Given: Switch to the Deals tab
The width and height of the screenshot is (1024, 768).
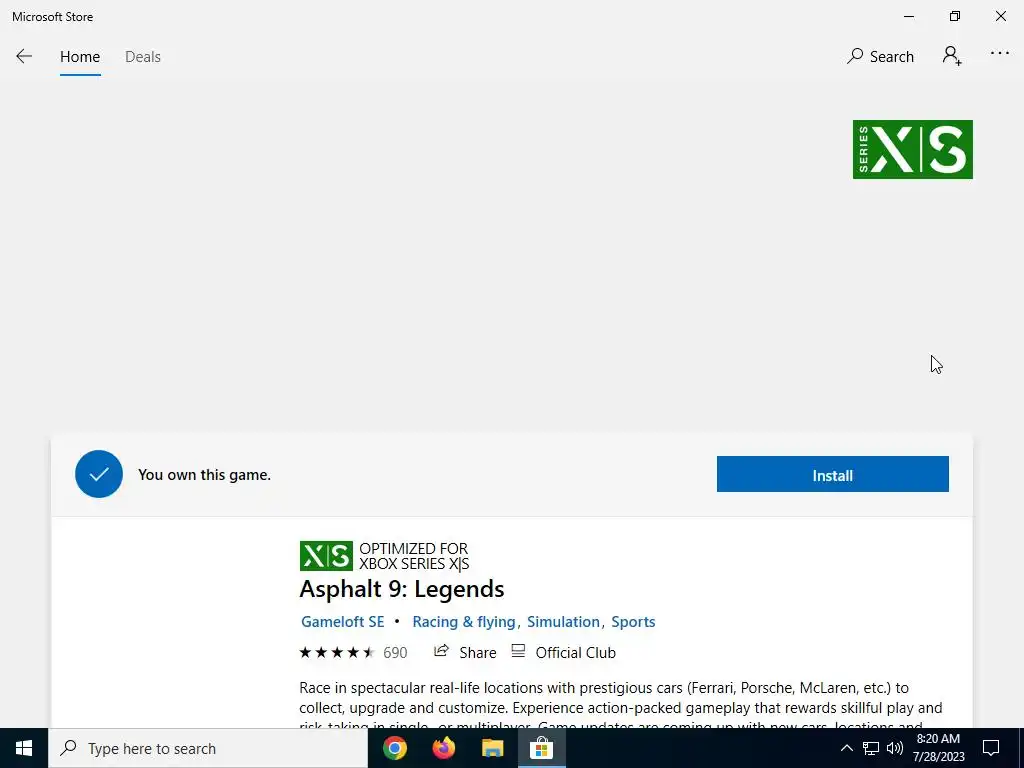Looking at the screenshot, I should click(143, 57).
